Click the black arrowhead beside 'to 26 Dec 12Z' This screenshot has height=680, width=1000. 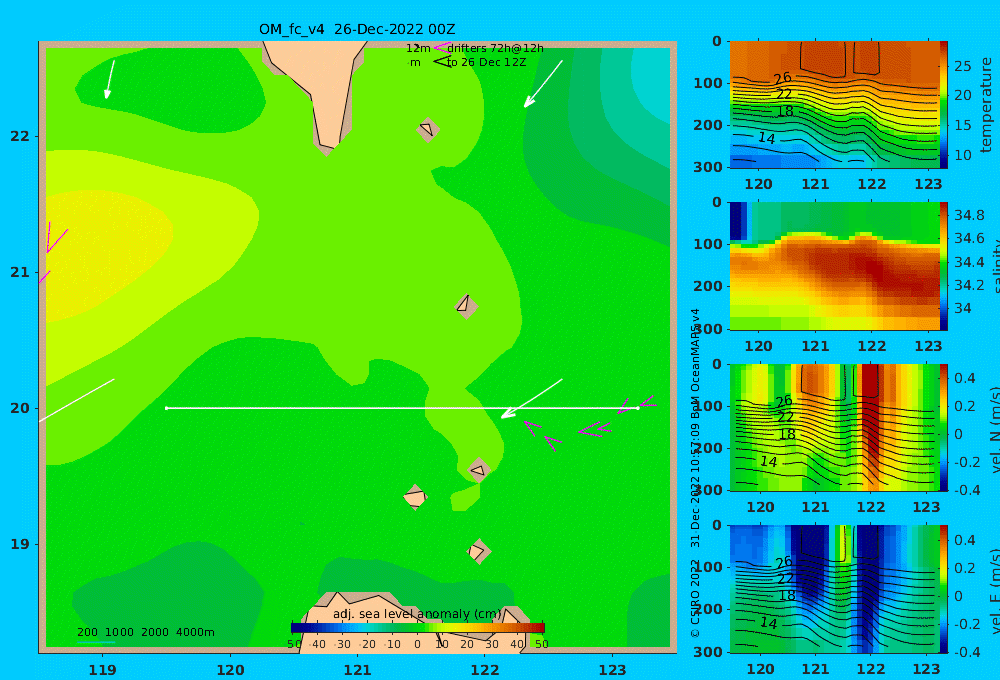coord(441,62)
